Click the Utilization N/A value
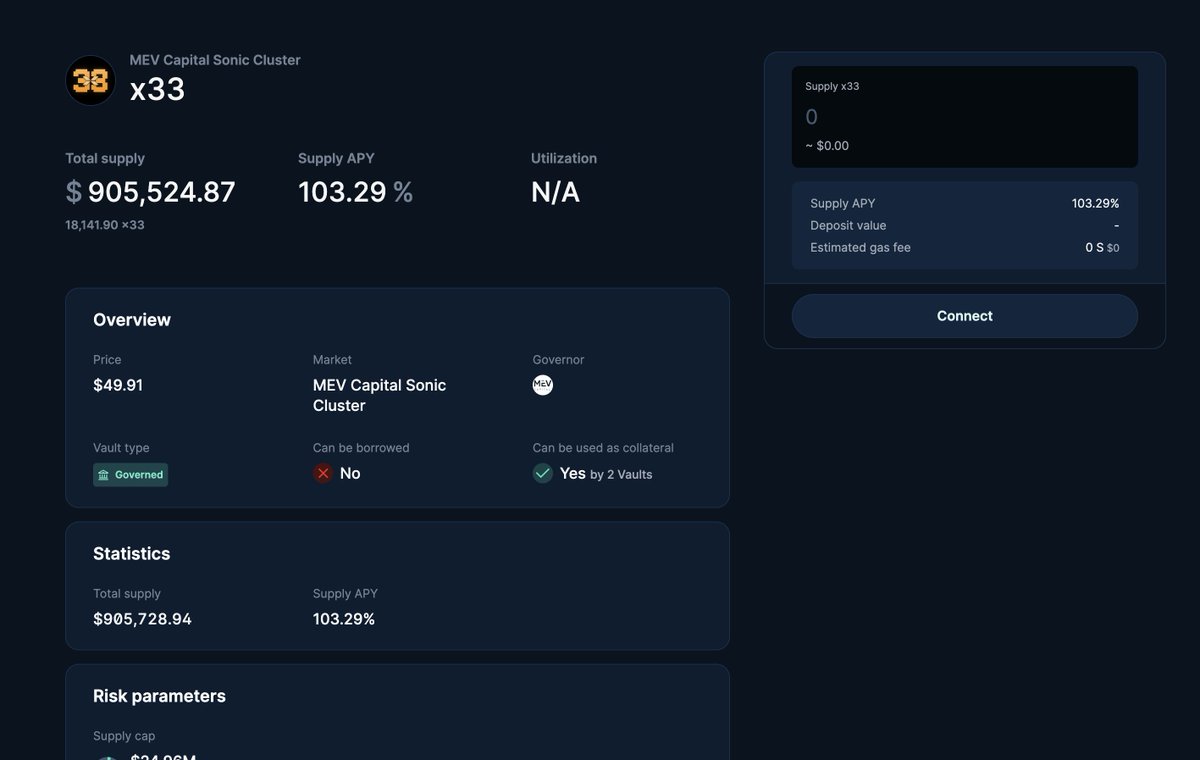The height and width of the screenshot is (760, 1200). pyautogui.click(x=555, y=191)
